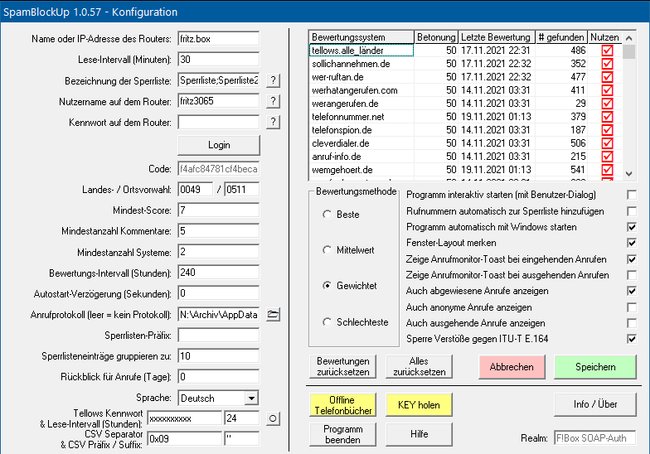Toggle Sperre Verstöße gegen ITU-T E.164
The width and height of the screenshot is (650, 454).
[631, 339]
